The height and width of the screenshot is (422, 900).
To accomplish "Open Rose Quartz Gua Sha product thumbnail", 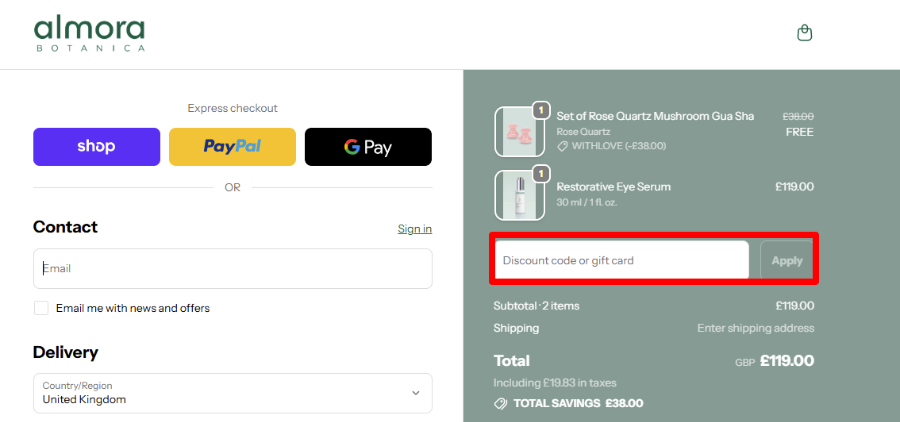I will [519, 132].
